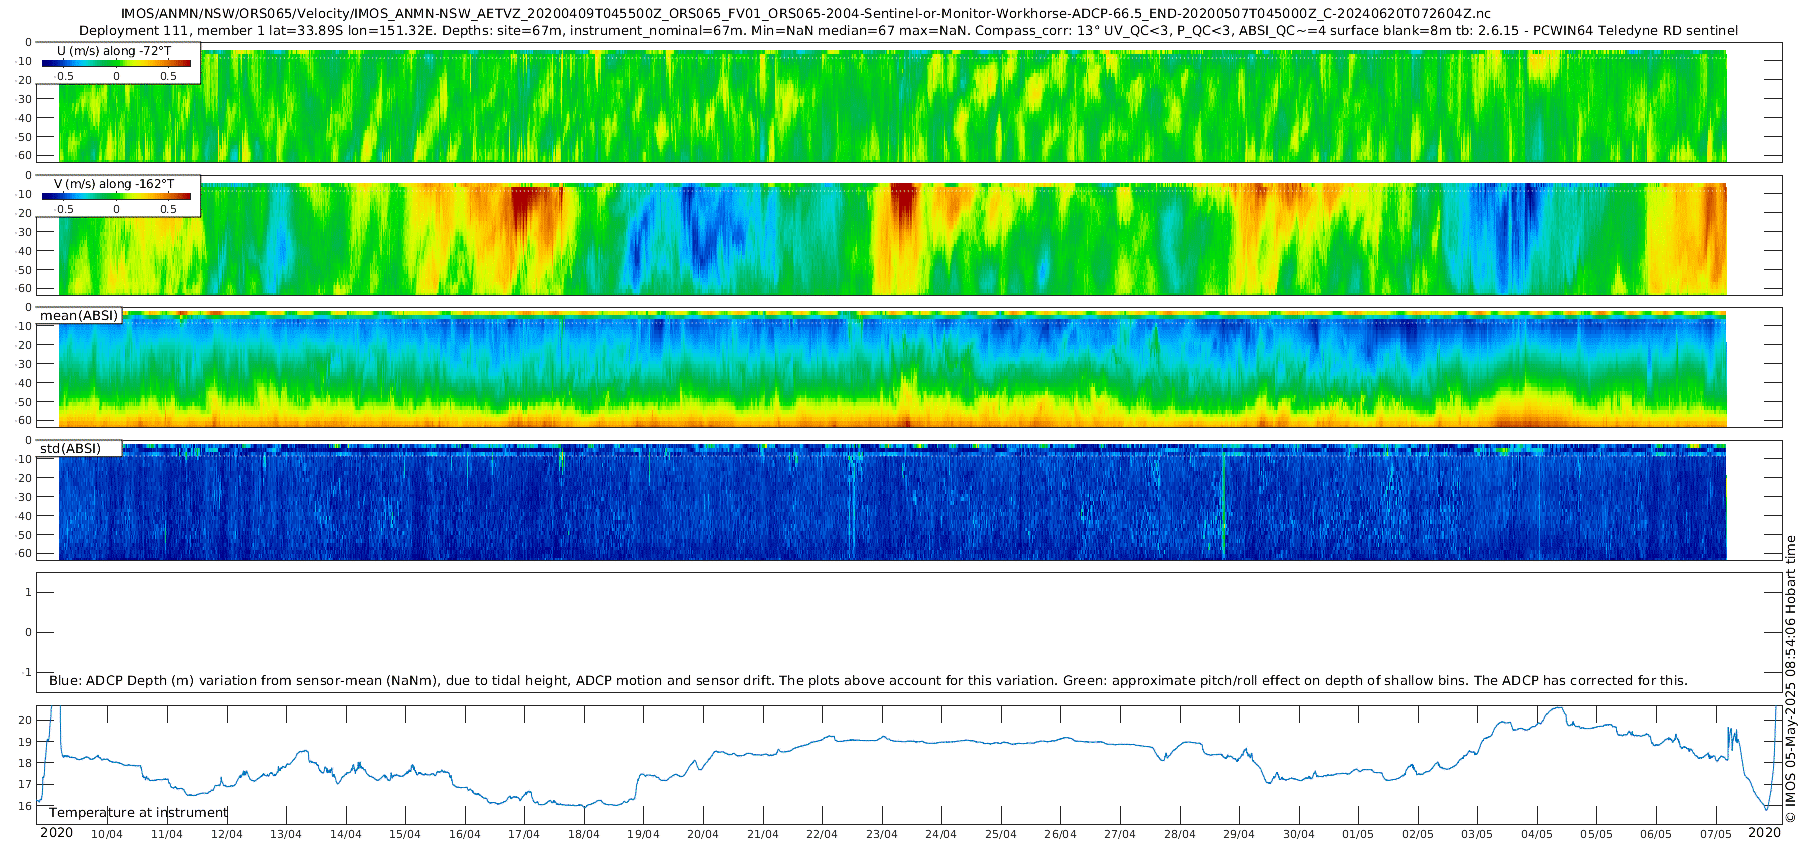The image size is (1800, 850).
Task: Click the 23/04 date tick label
Action: (881, 834)
